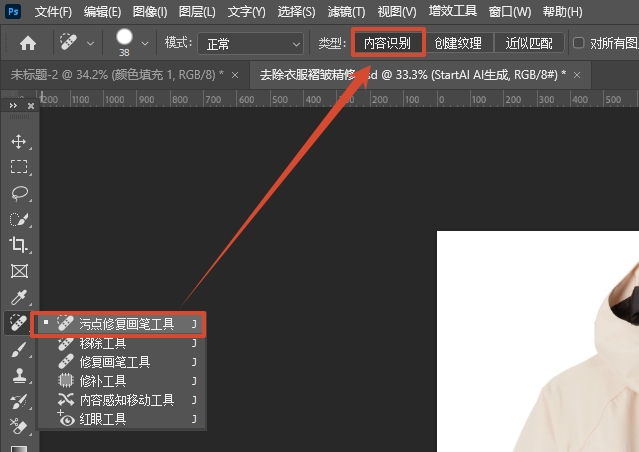Choose 红眼工具 from flyout
Viewport: 639px width, 452px height.
[x=122, y=419]
